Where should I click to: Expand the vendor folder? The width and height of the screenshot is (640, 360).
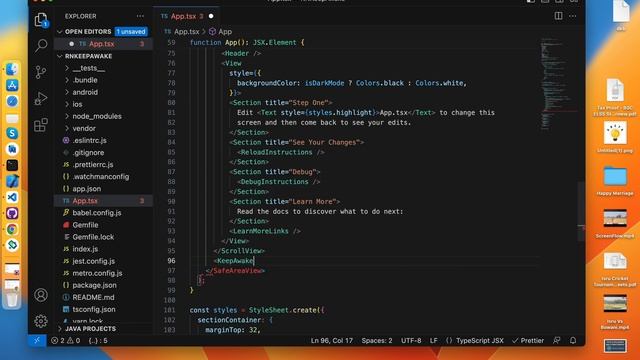tap(84, 128)
